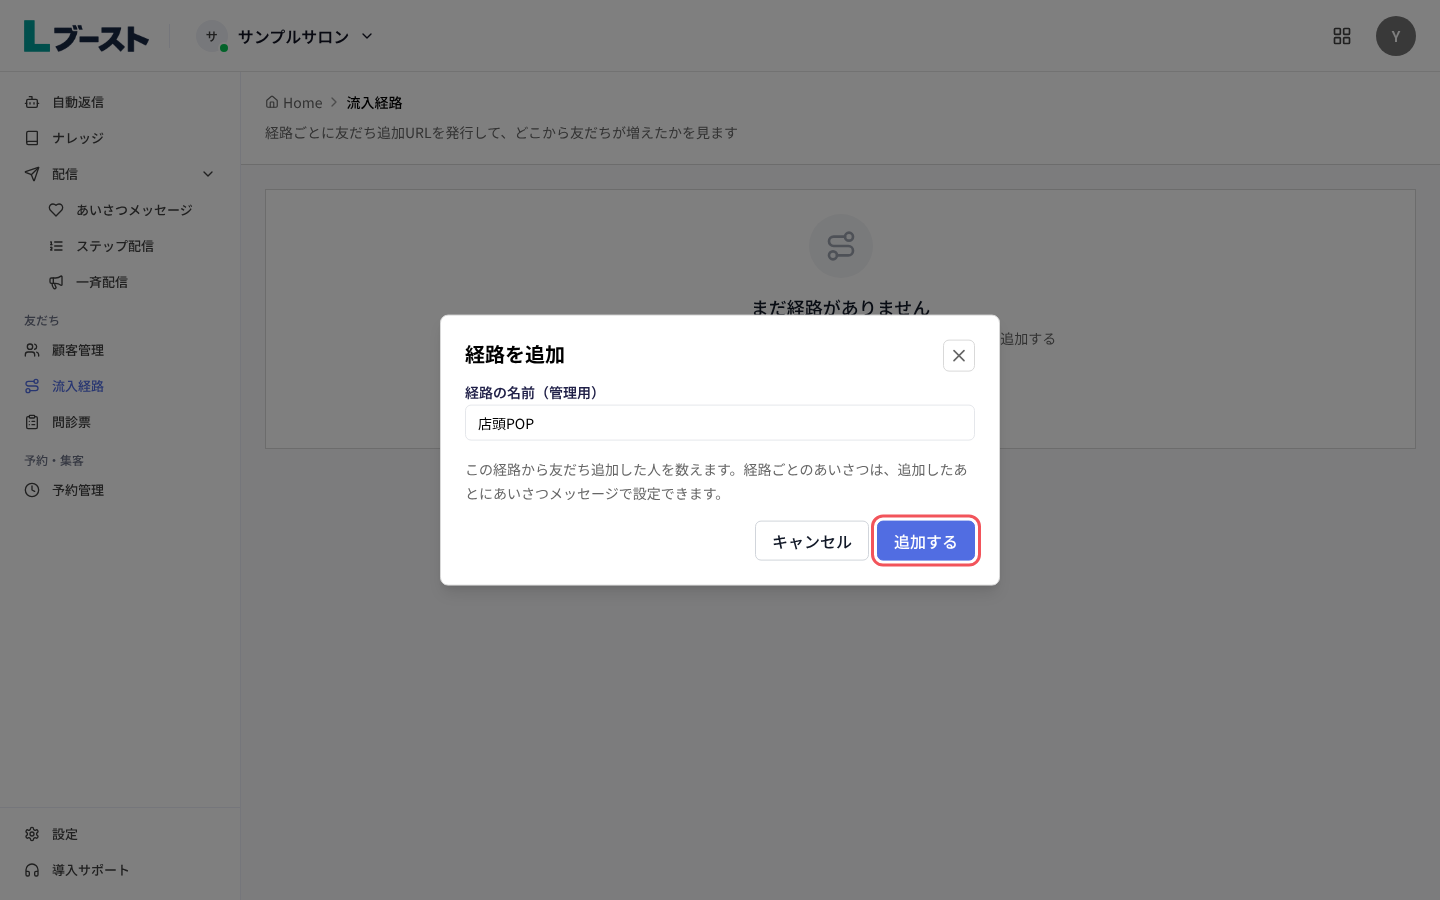
Task: Open the Y user avatar menu
Action: [1396, 36]
